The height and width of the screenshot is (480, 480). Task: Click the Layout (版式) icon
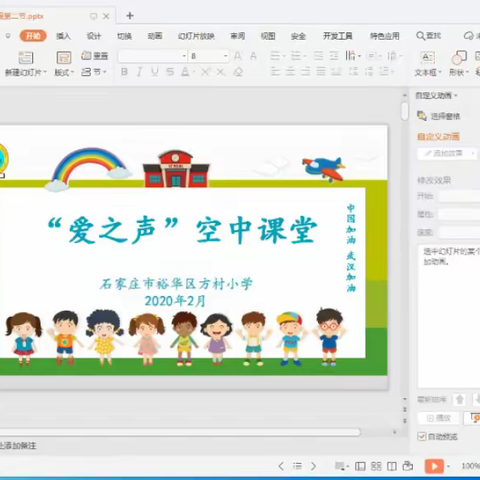click(63, 58)
